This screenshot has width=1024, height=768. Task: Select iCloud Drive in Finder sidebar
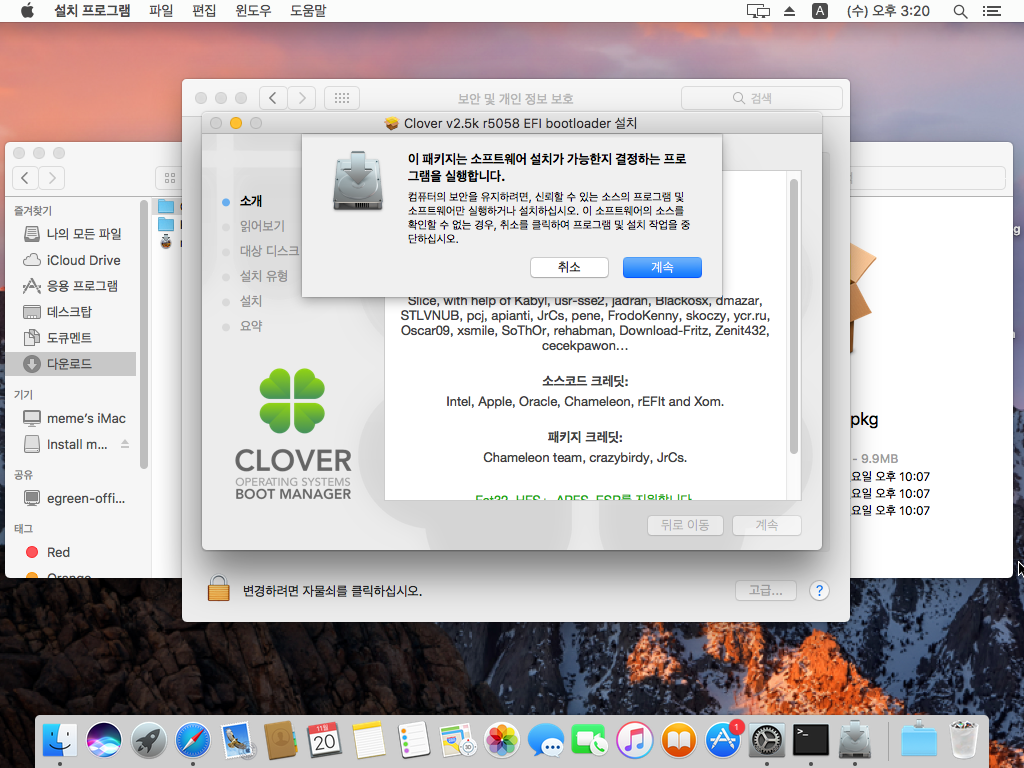pos(72,260)
